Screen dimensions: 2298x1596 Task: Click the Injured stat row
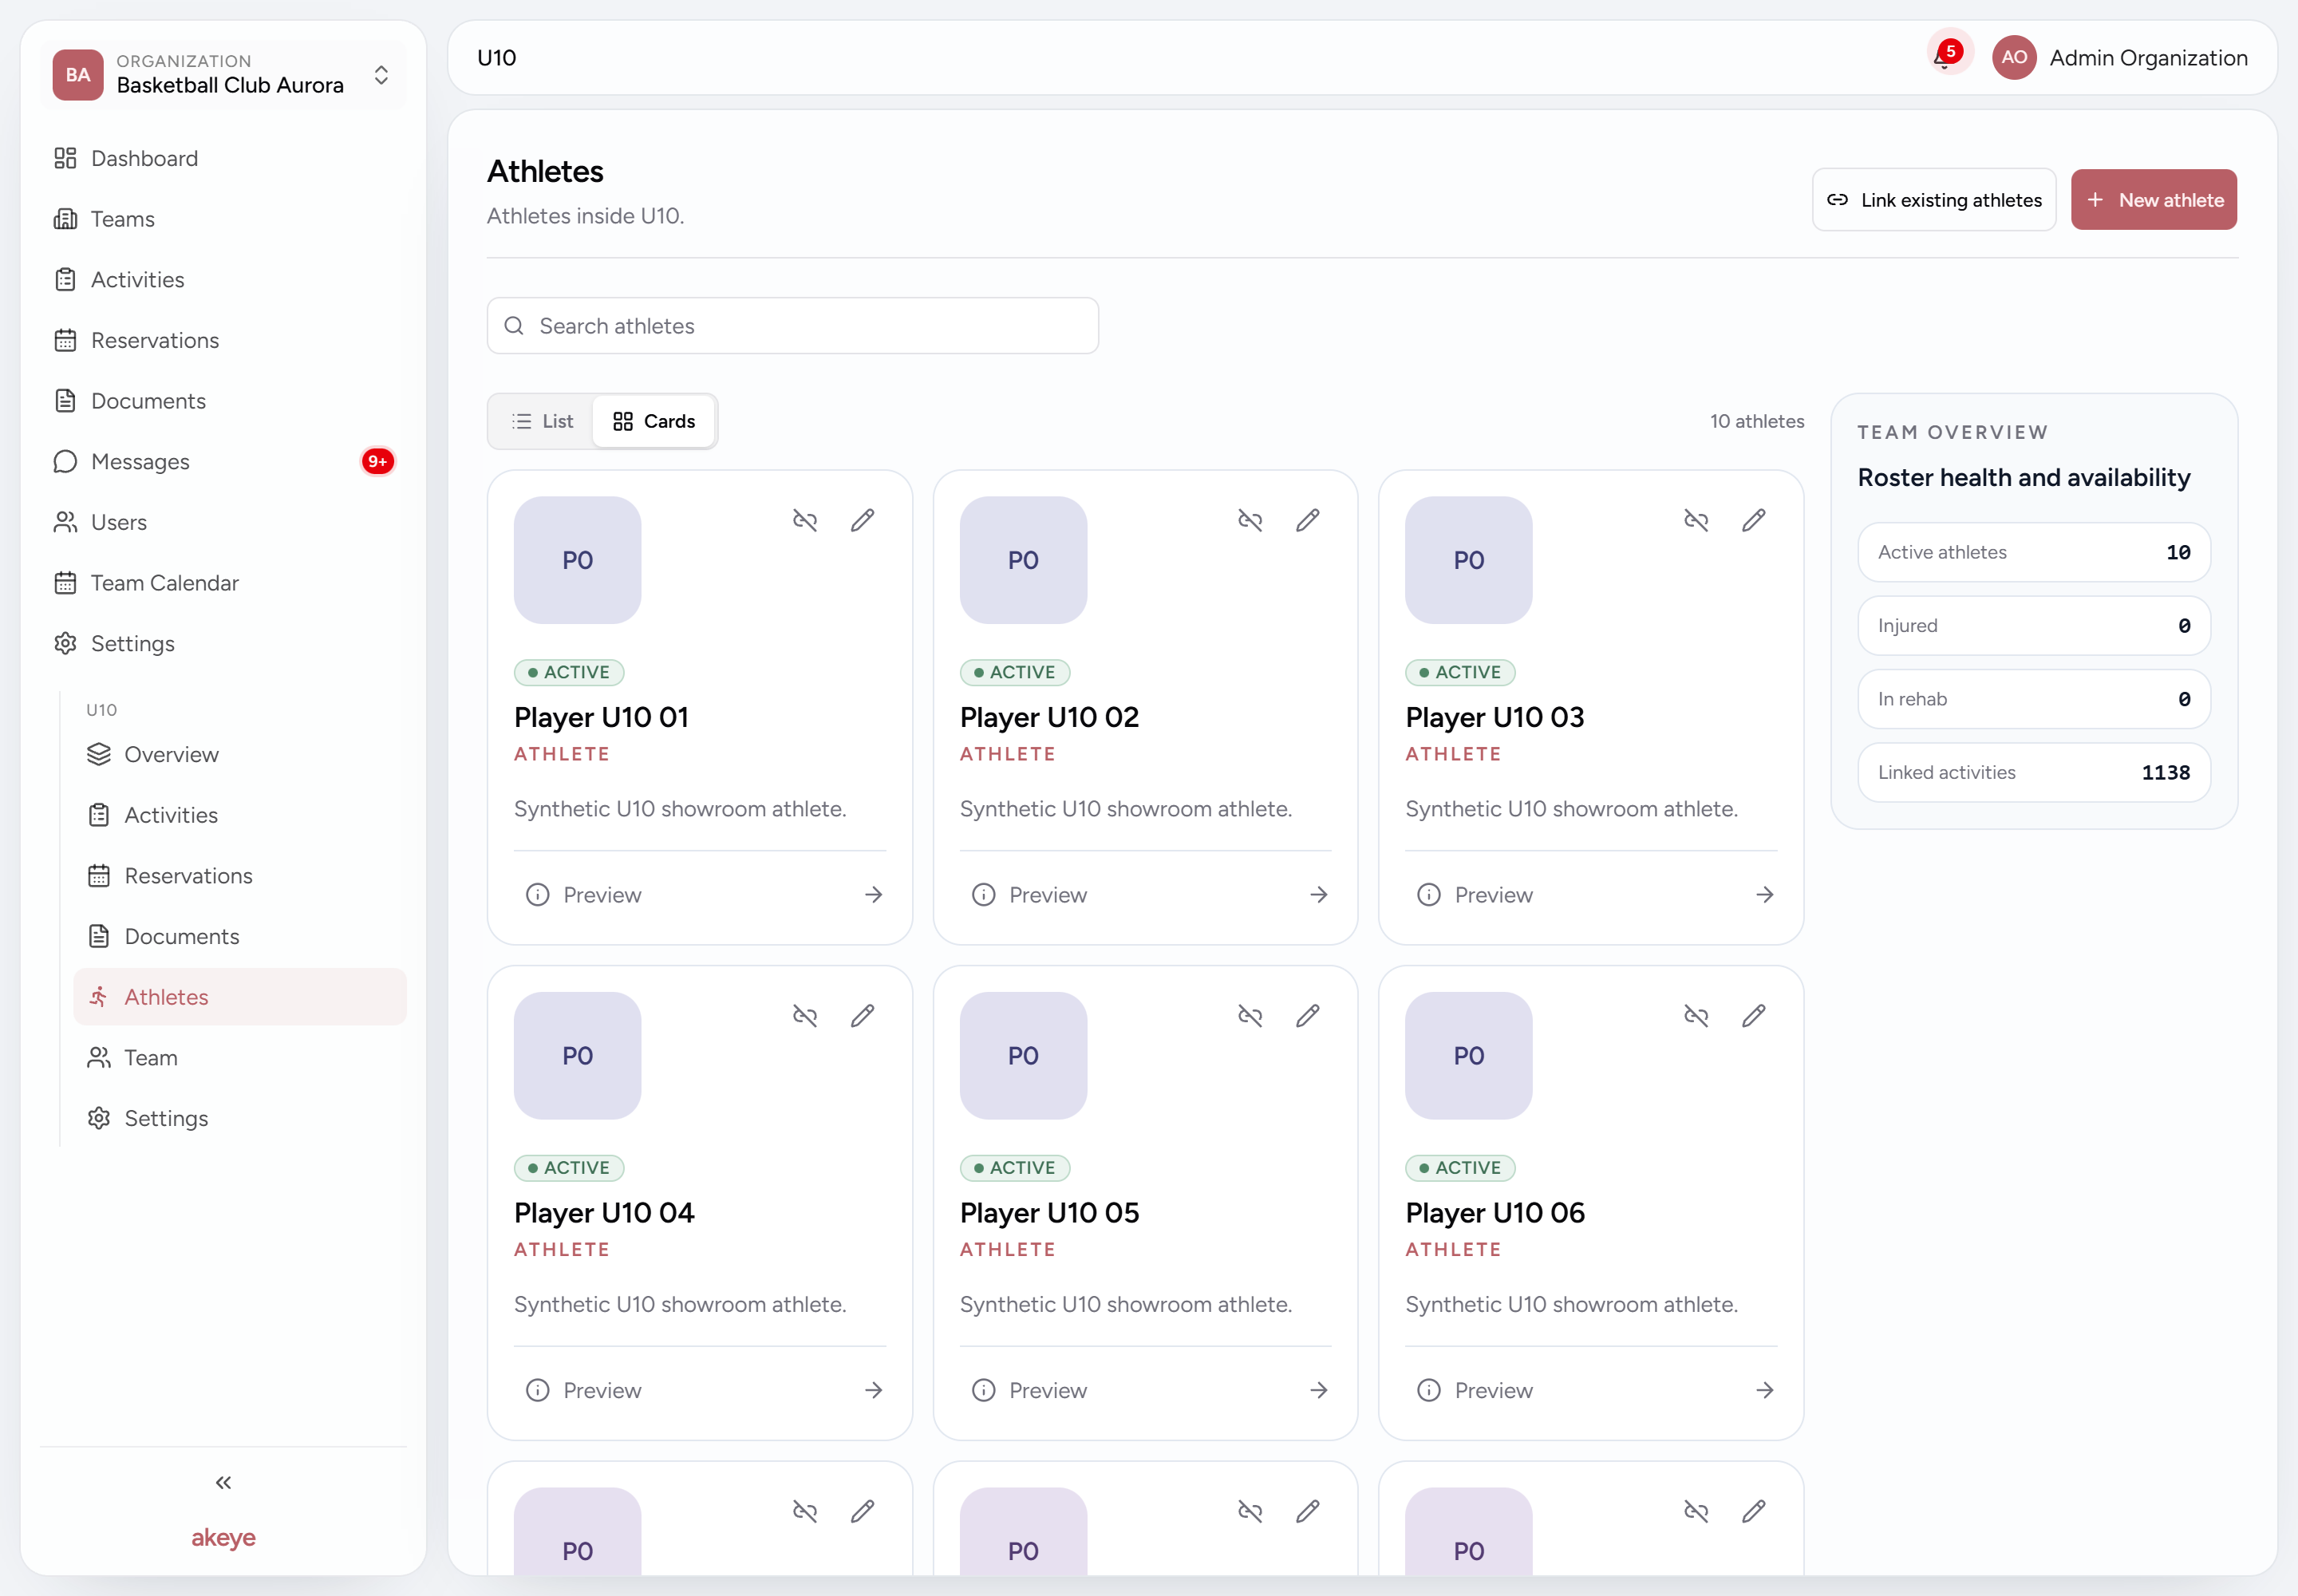click(x=2034, y=625)
